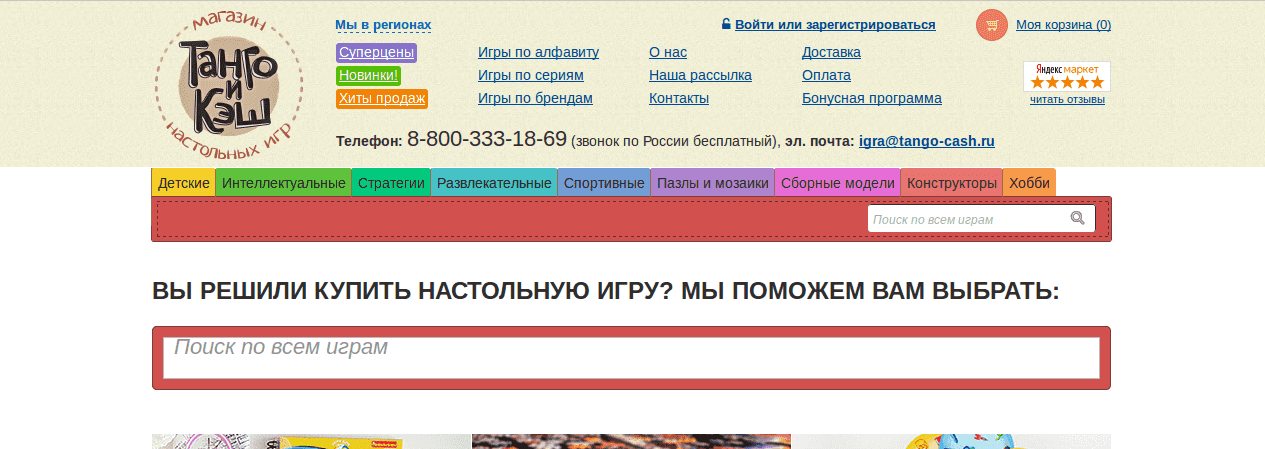Click the magnifier icon in the red search bar

tap(1077, 219)
